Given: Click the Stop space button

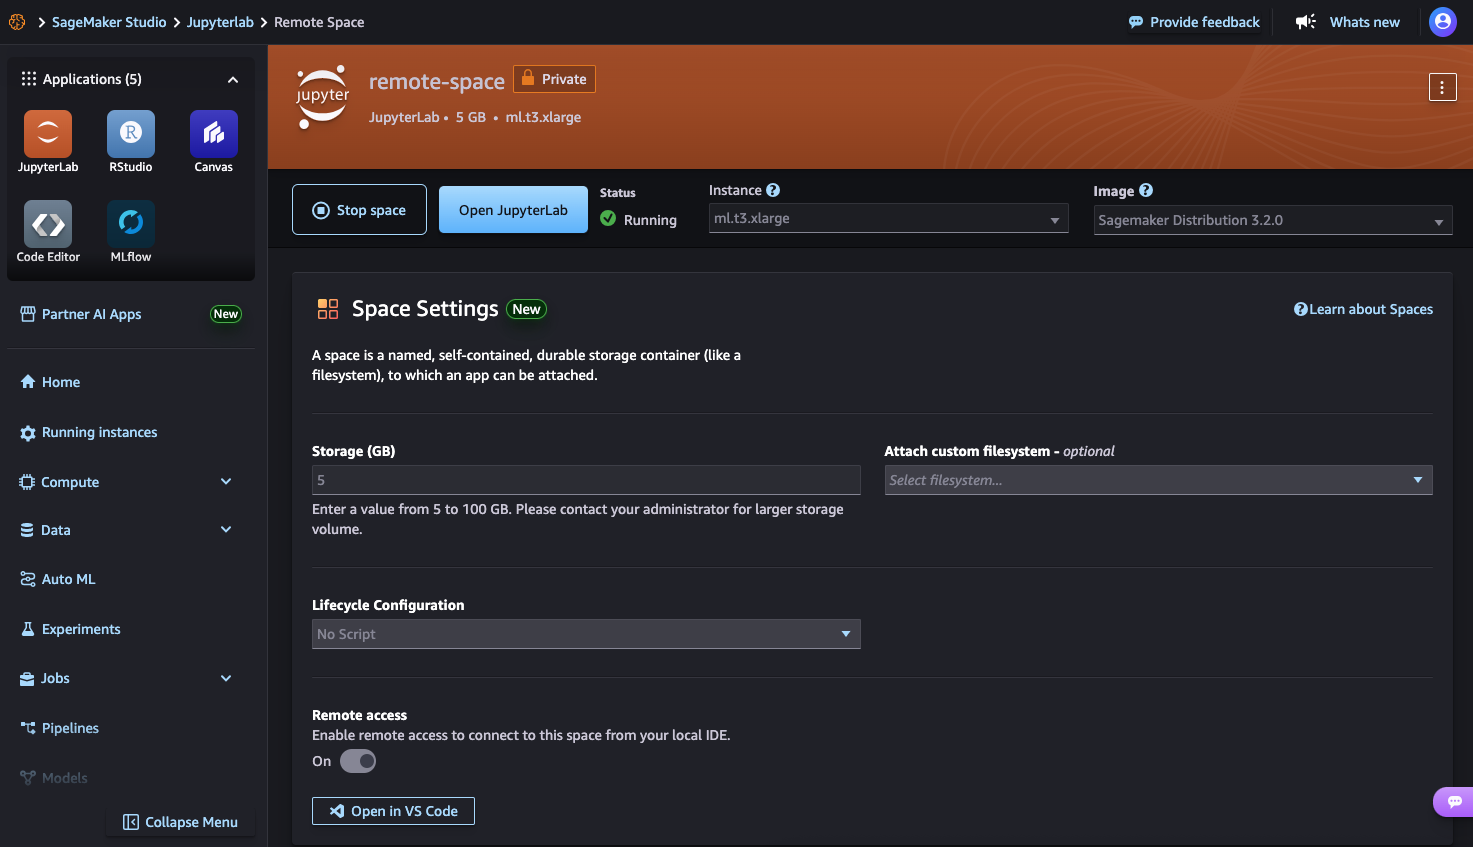Looking at the screenshot, I should (x=359, y=209).
